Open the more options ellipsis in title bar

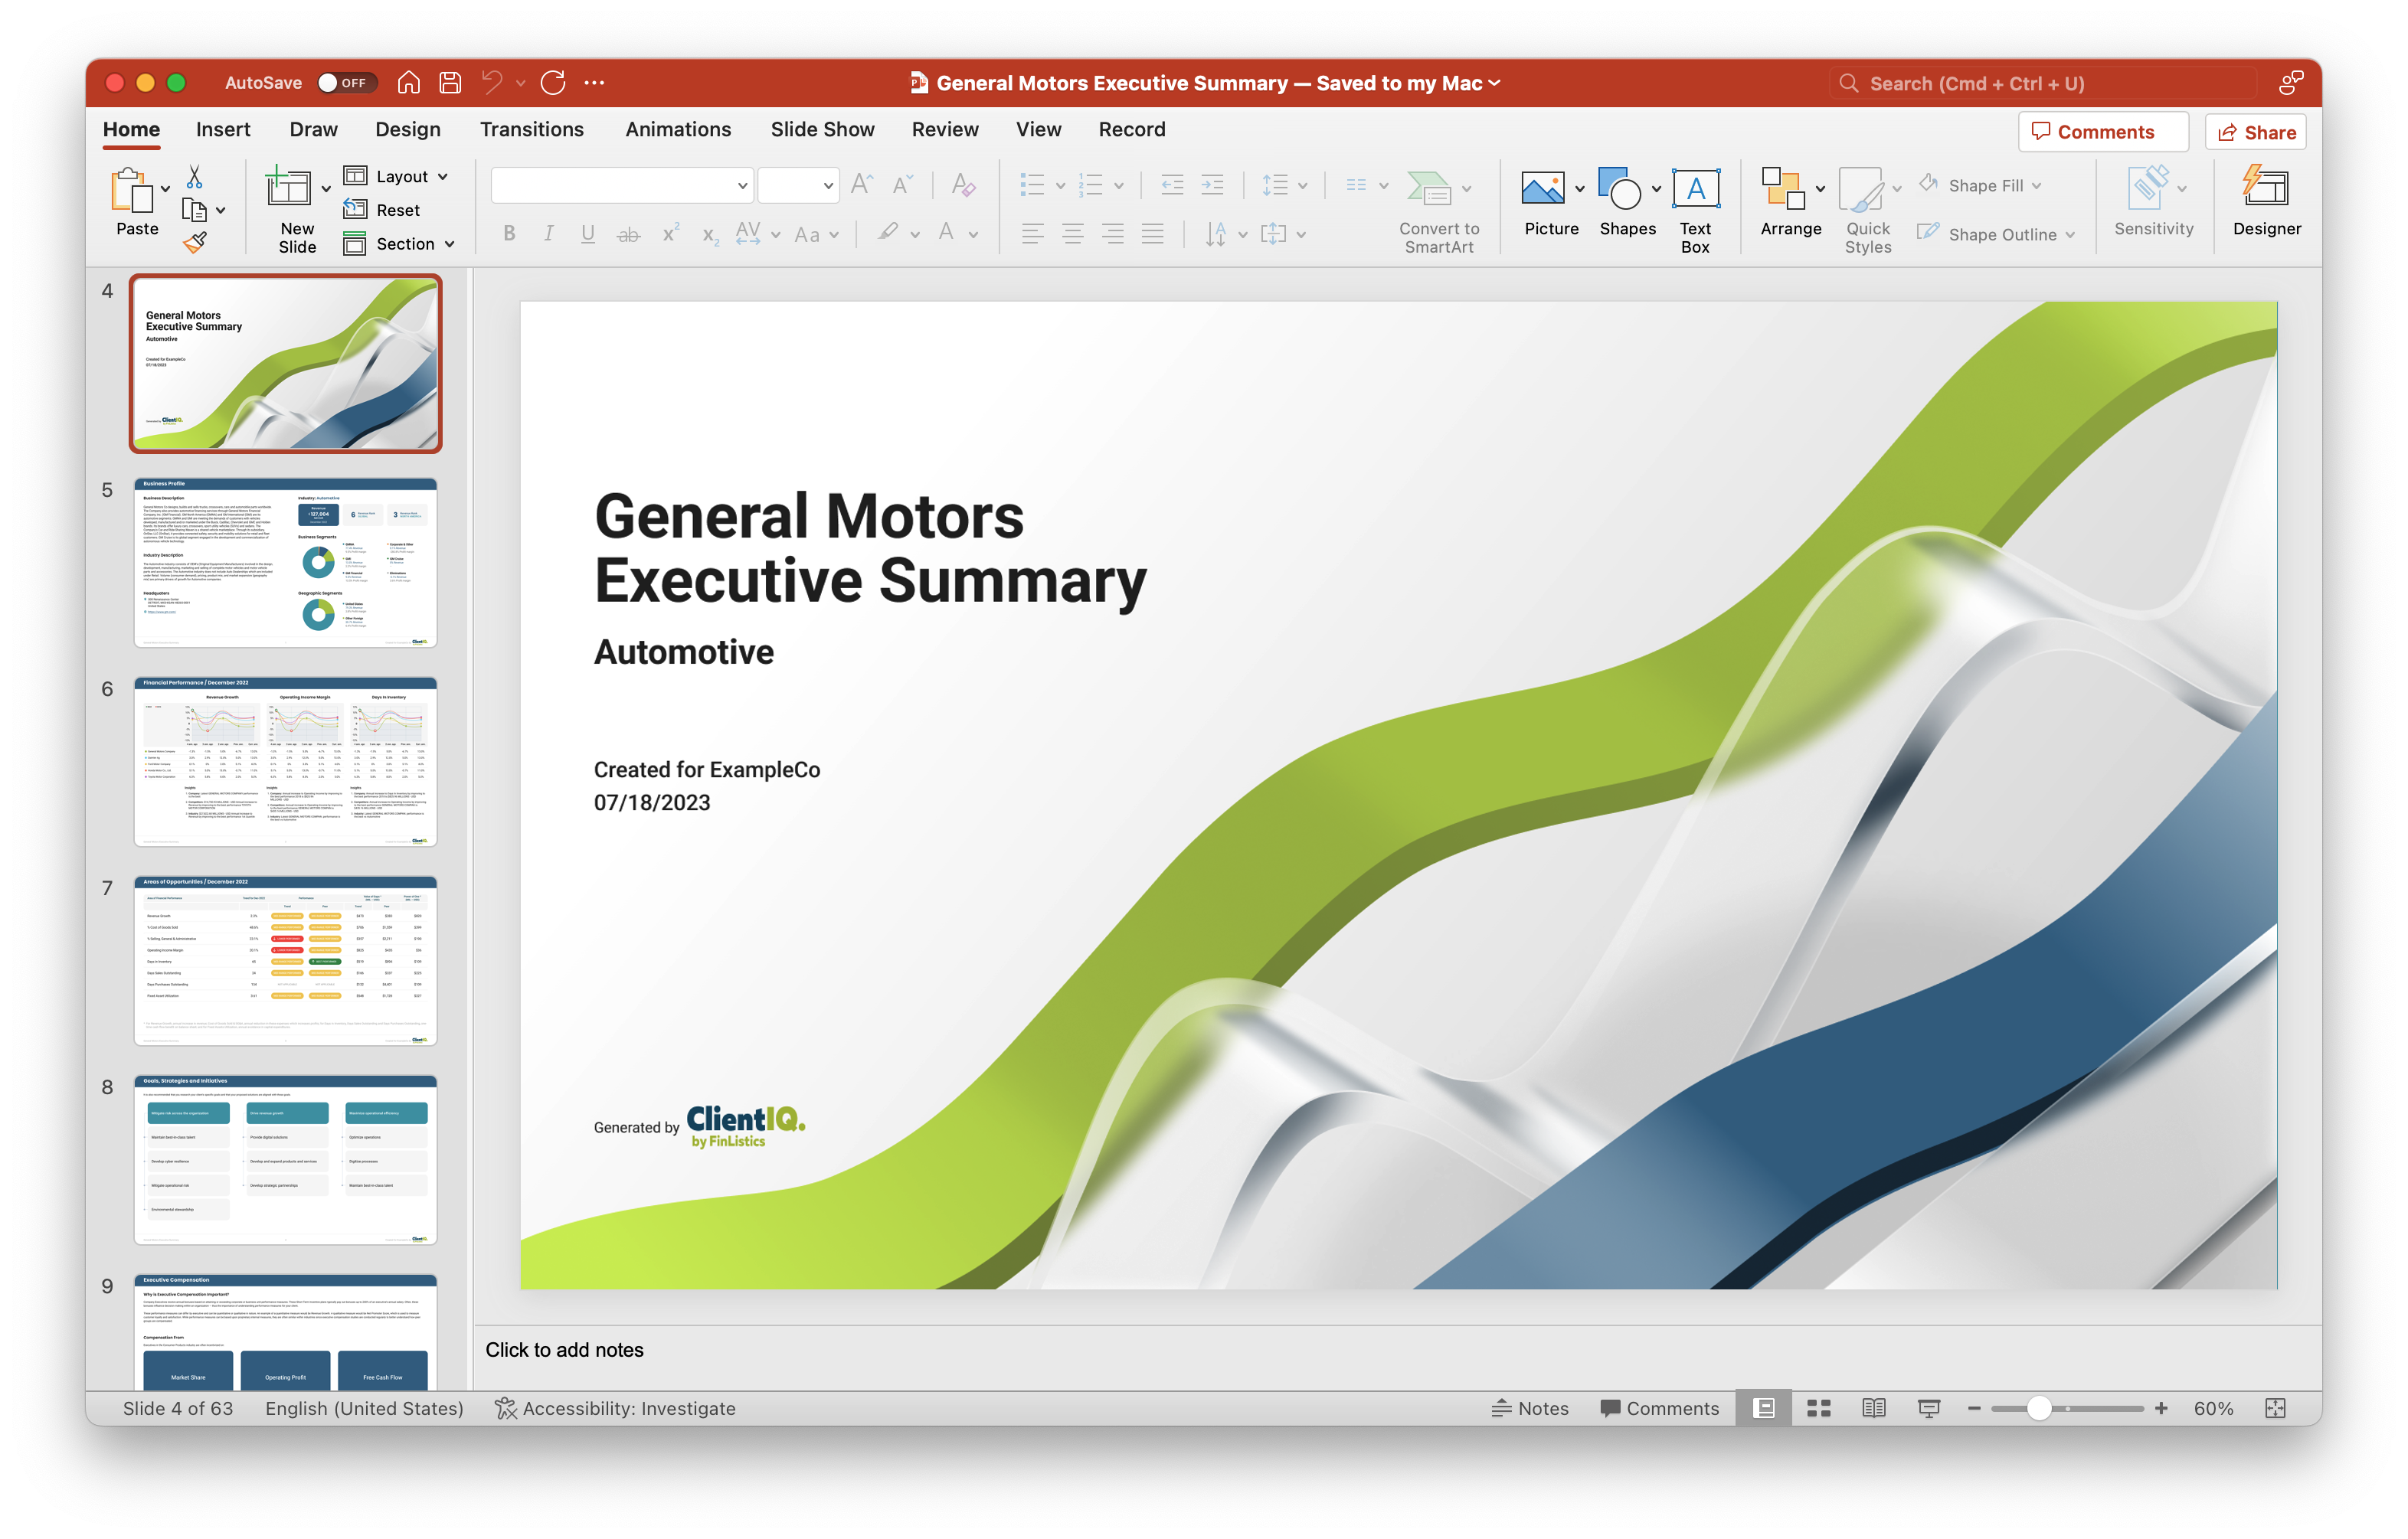click(594, 83)
